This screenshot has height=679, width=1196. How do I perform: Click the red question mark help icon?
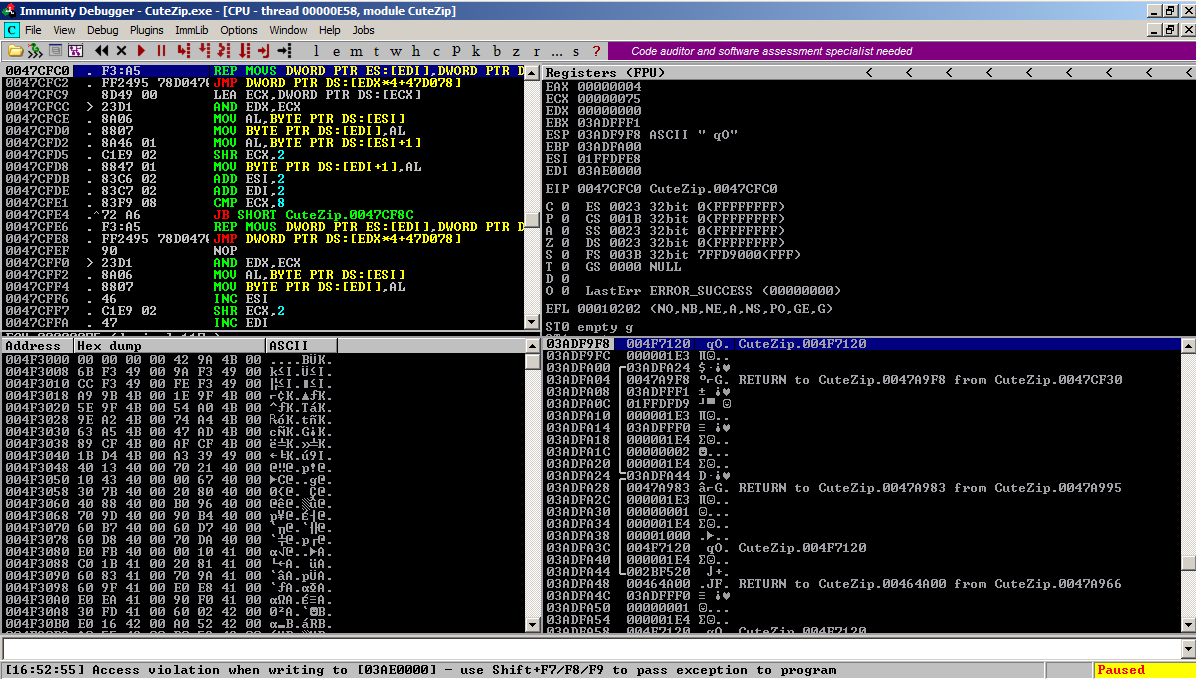pyautogui.click(x=596, y=50)
